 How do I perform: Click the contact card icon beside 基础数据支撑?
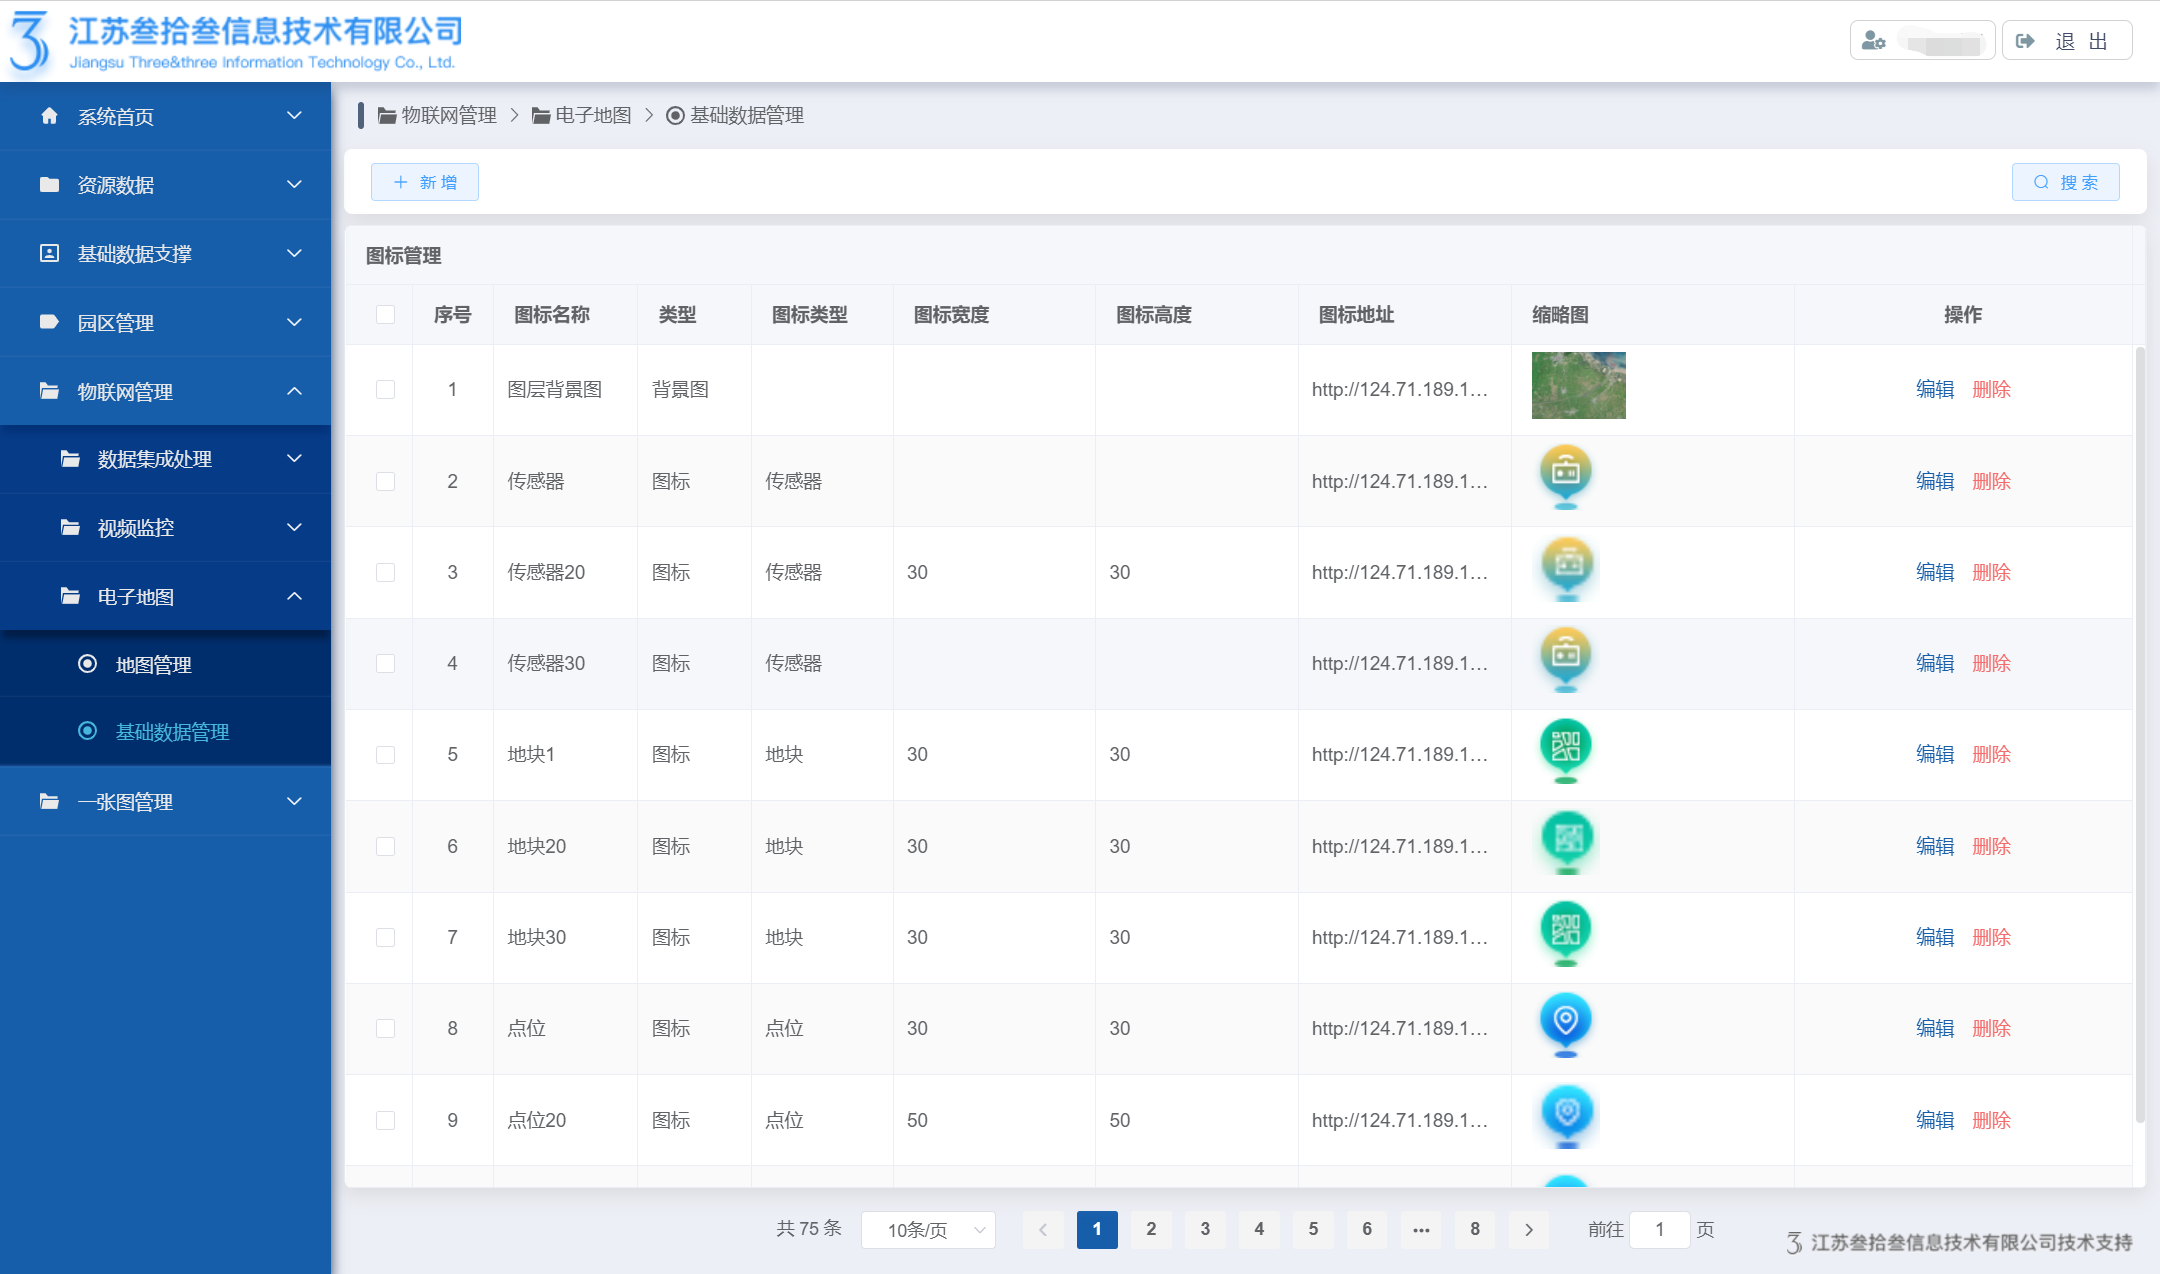point(49,253)
